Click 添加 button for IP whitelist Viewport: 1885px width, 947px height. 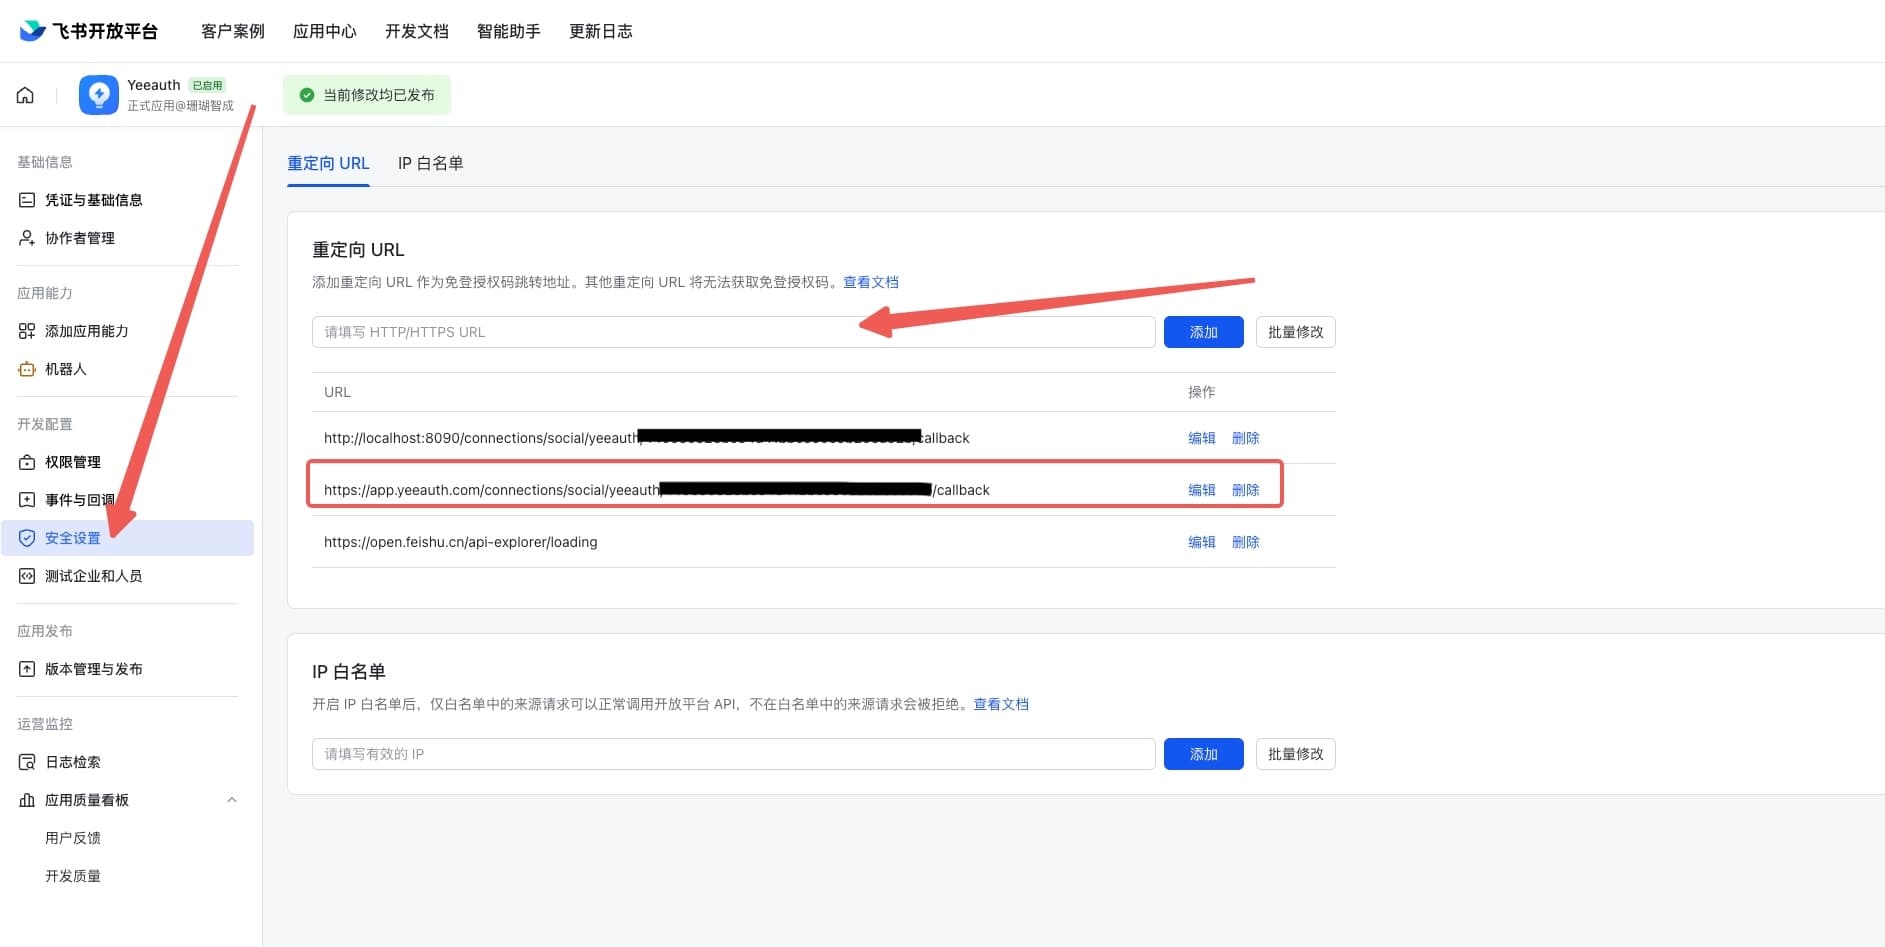[1204, 754]
